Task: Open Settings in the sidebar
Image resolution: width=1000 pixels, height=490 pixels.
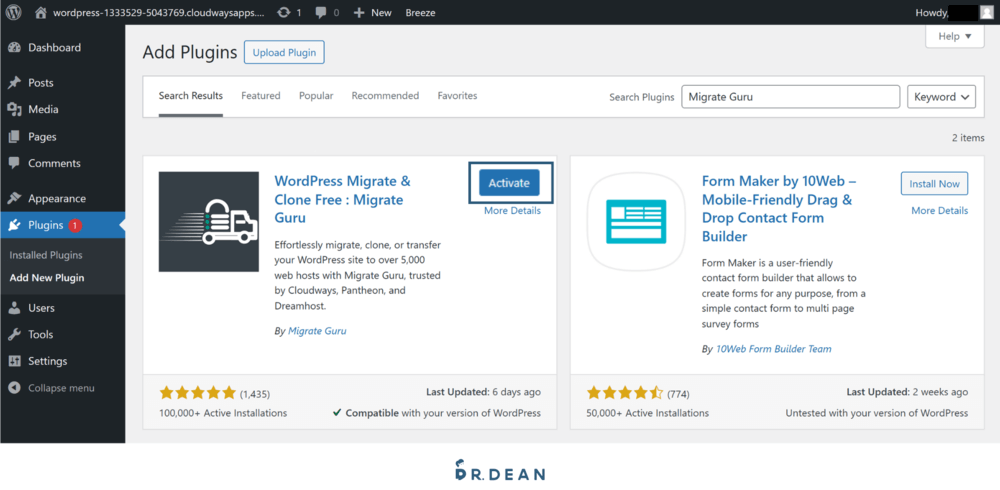Action: click(47, 361)
